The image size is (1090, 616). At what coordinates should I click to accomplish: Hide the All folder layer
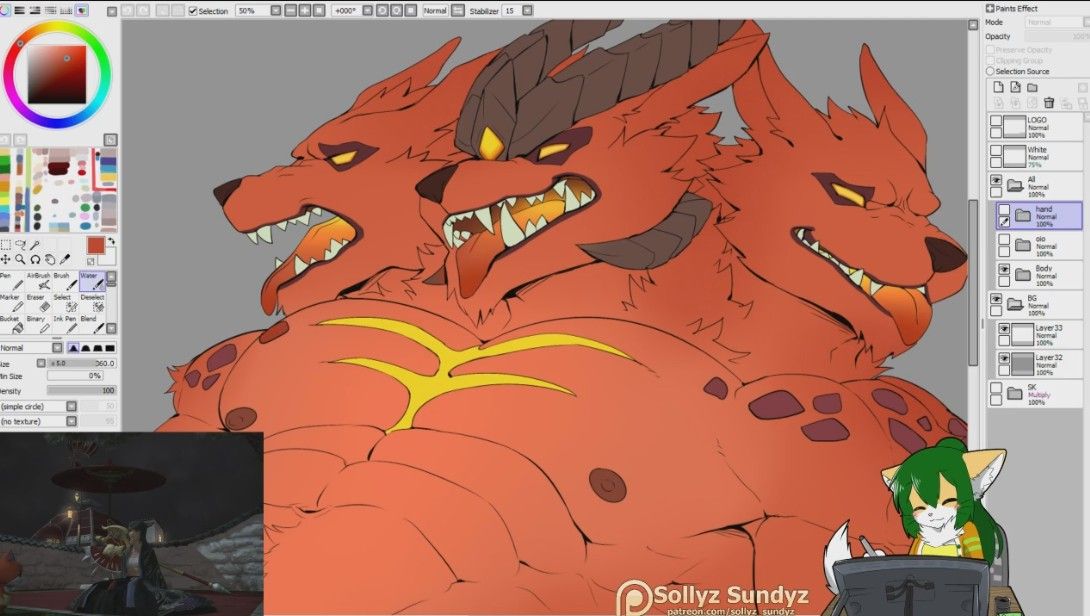tap(996, 180)
